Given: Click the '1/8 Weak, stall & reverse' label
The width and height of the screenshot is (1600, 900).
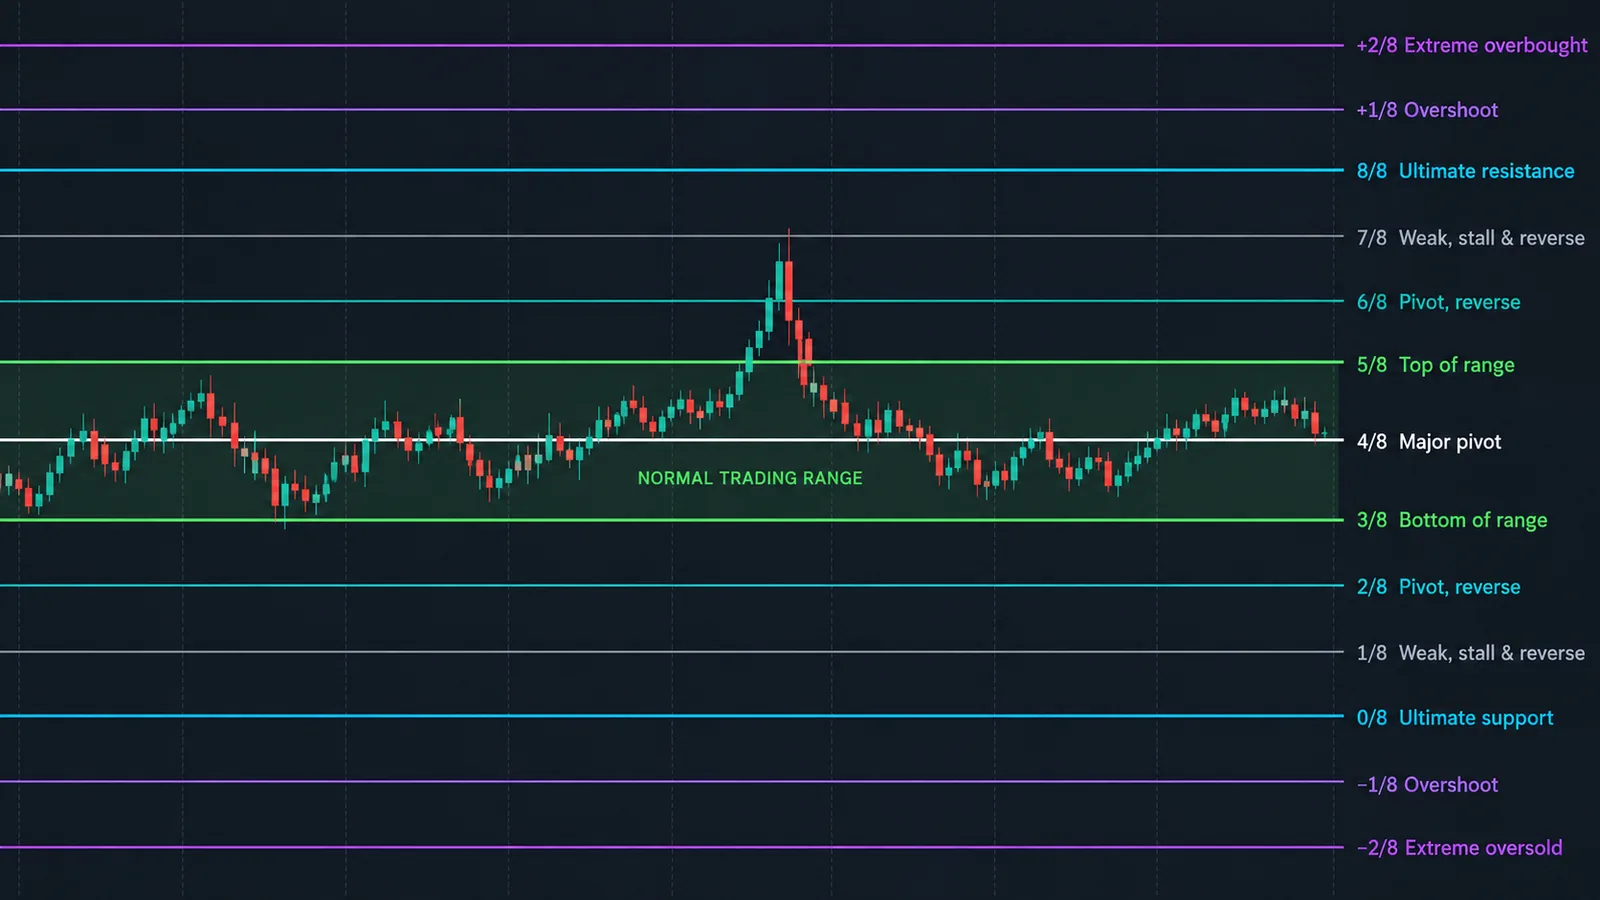Looking at the screenshot, I should click(x=1470, y=653).
